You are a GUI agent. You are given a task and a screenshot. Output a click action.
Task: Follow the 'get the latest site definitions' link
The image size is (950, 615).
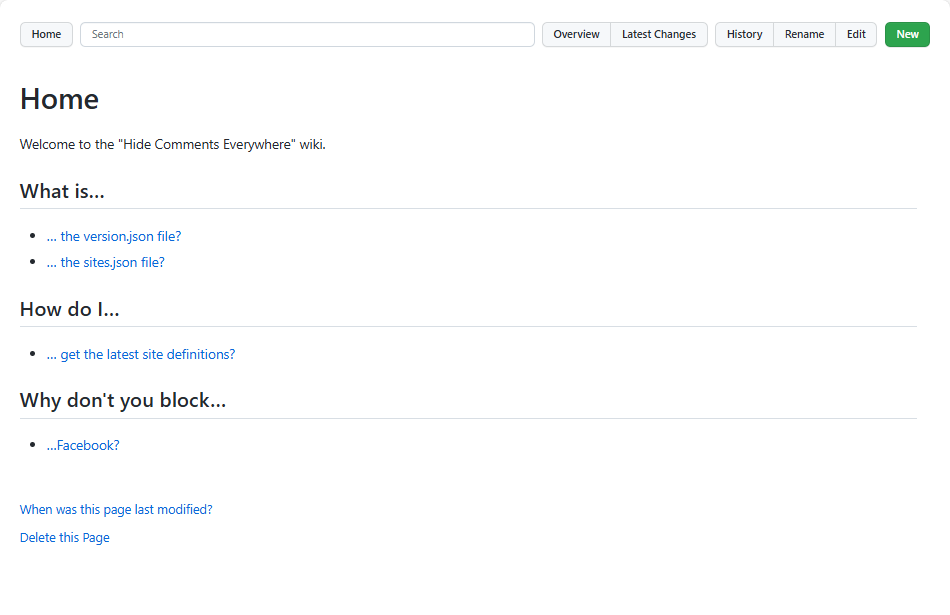pos(141,355)
